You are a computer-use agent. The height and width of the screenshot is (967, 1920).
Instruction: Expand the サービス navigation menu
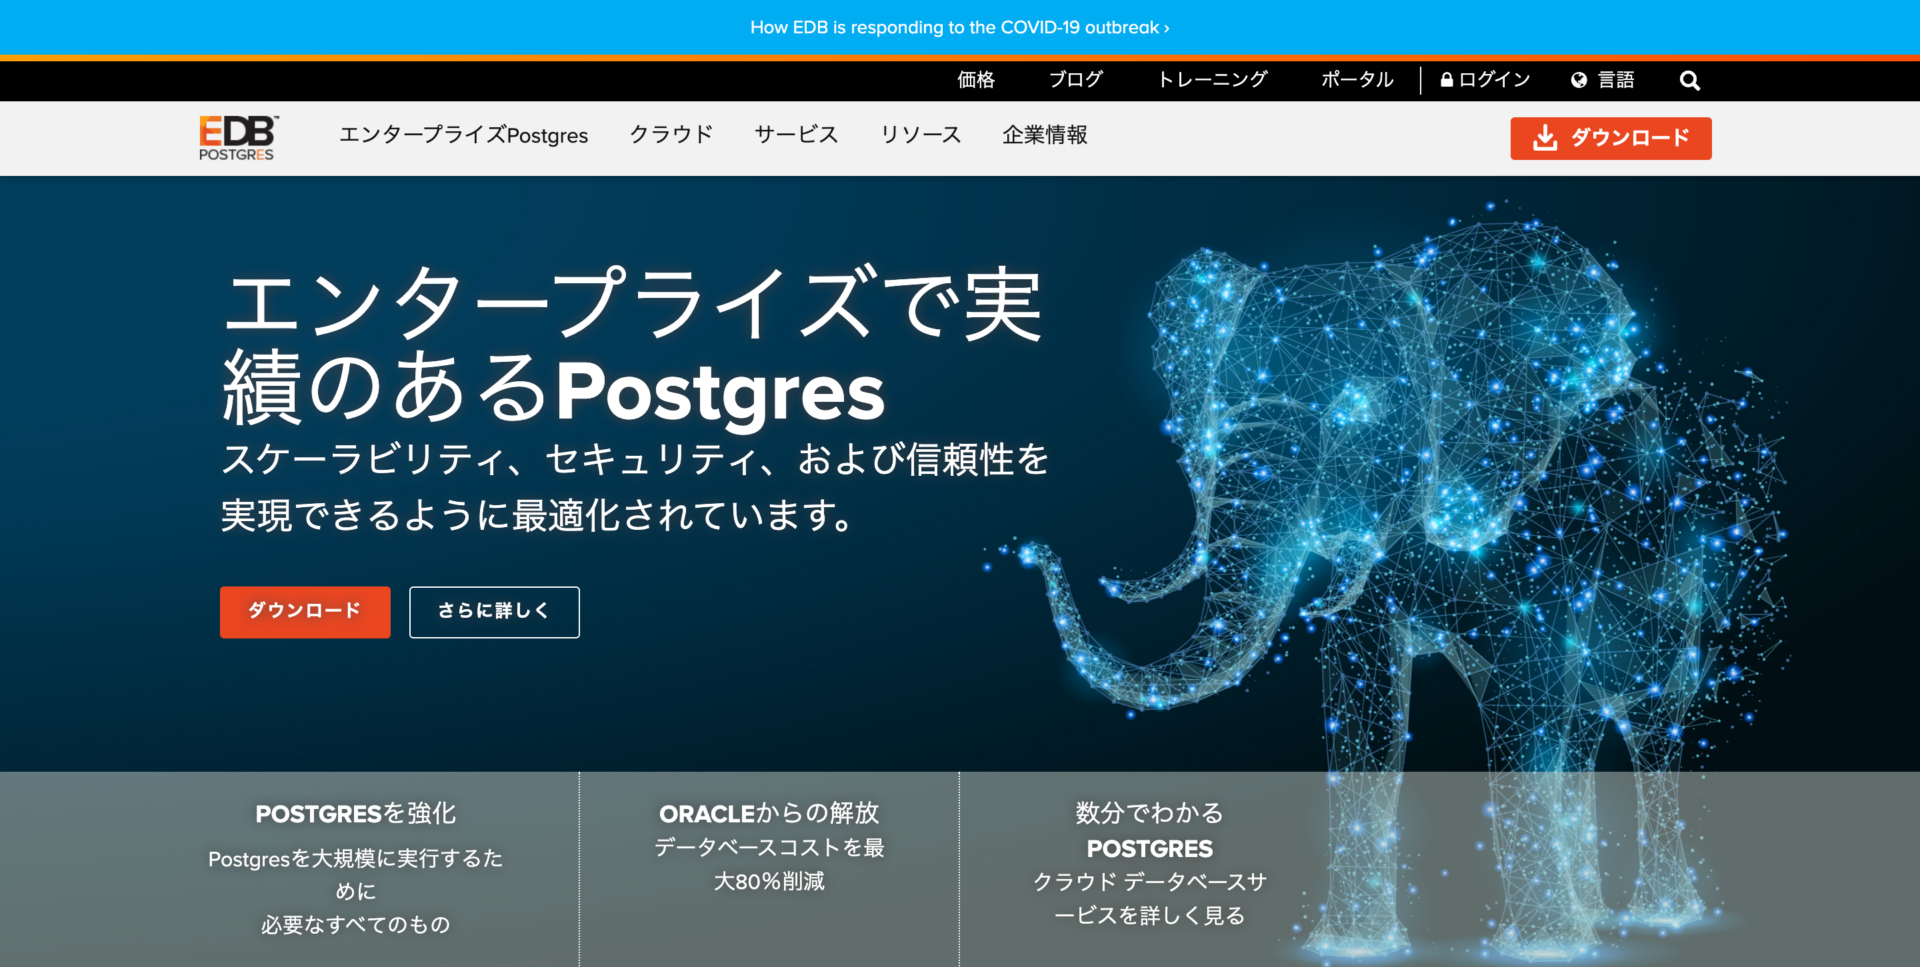tap(796, 135)
